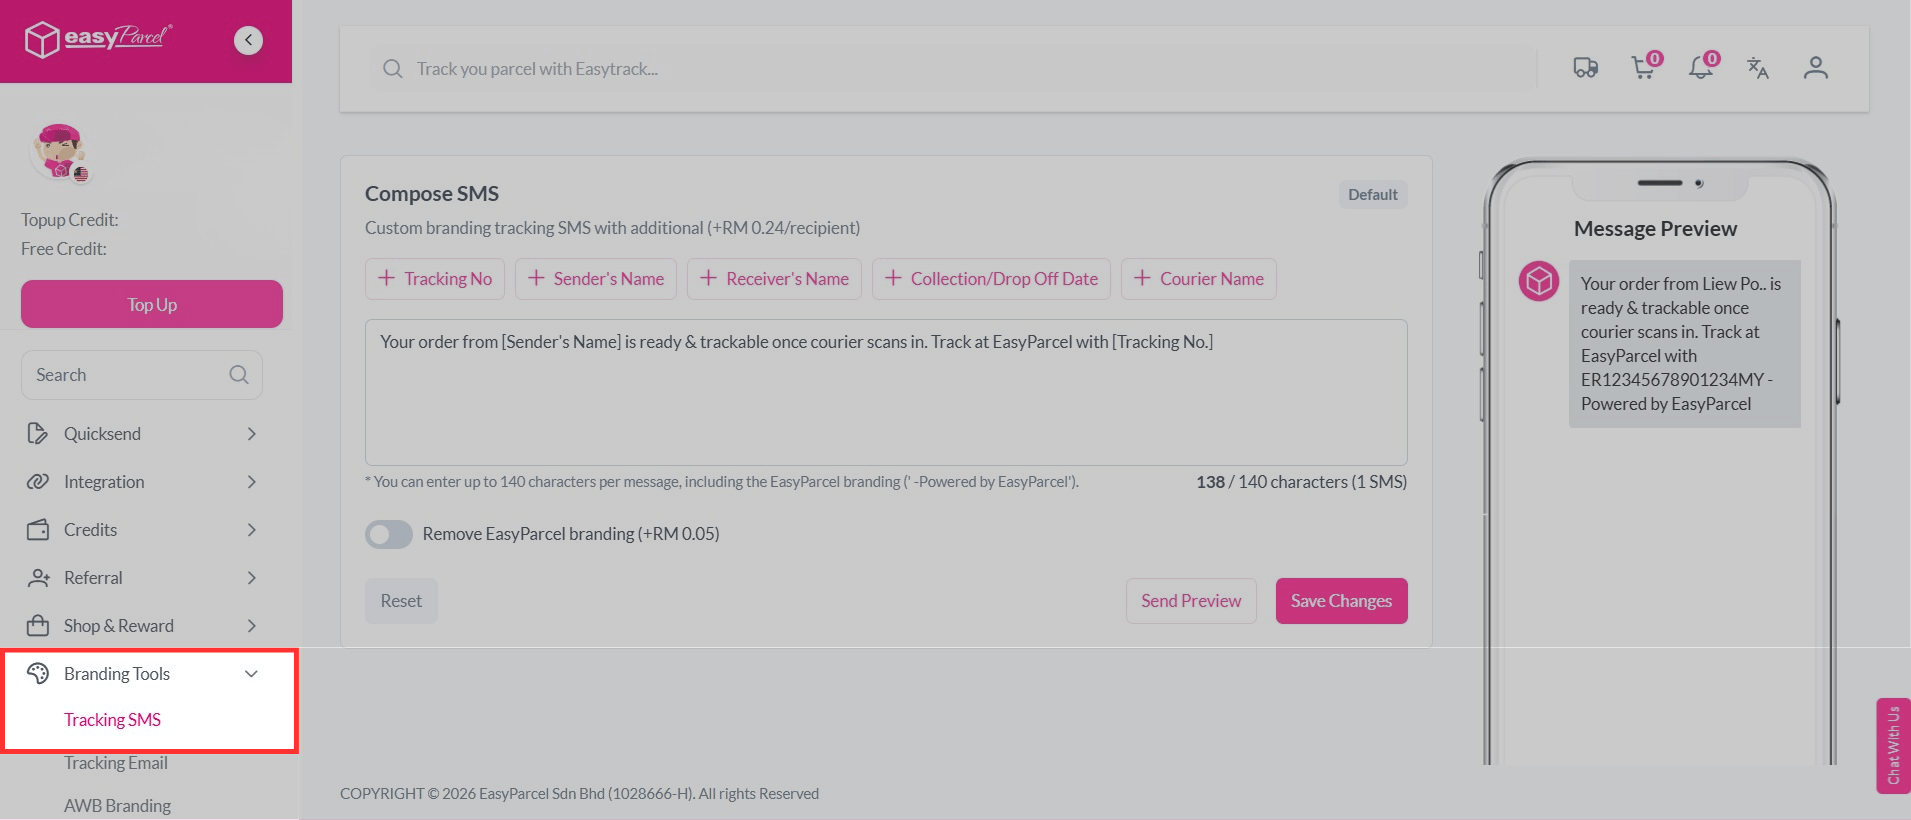Click the Branding Tools menu item
Image resolution: width=1911 pixels, height=820 pixels.
click(142, 674)
